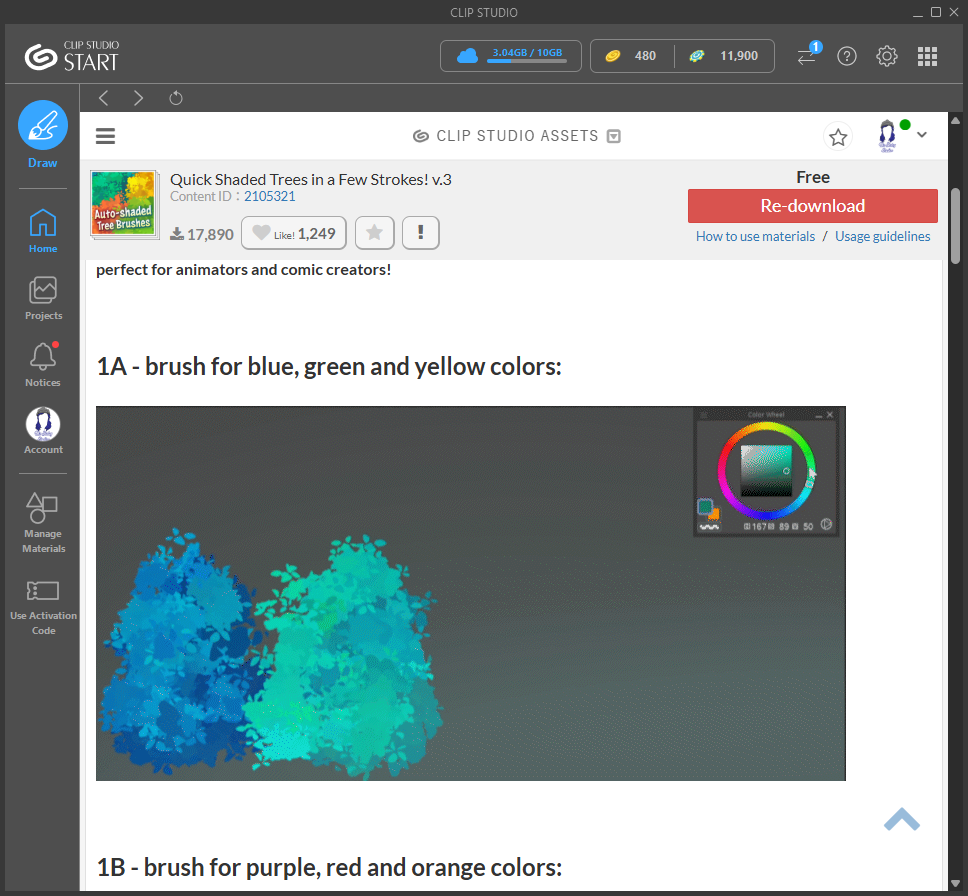
Task: Click the 1A brush heading text
Action: [x=329, y=367]
